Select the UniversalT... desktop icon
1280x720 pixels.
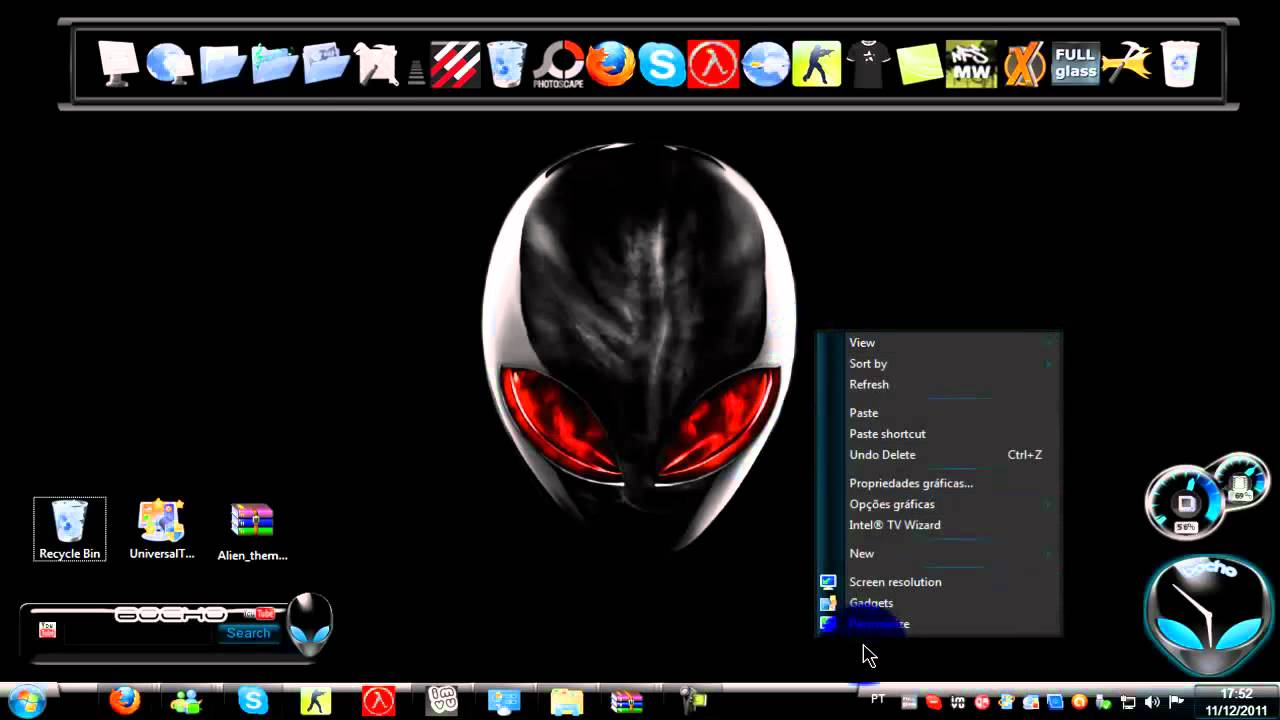coord(161,529)
